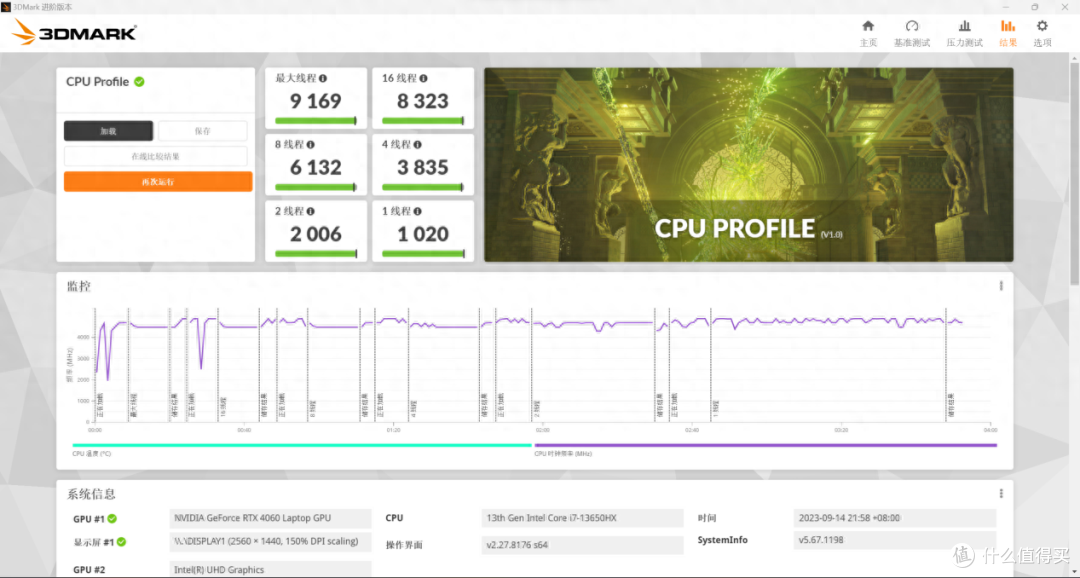The width and height of the screenshot is (1080, 578).
Task: Click the 3 835 score value
Action: (x=423, y=167)
